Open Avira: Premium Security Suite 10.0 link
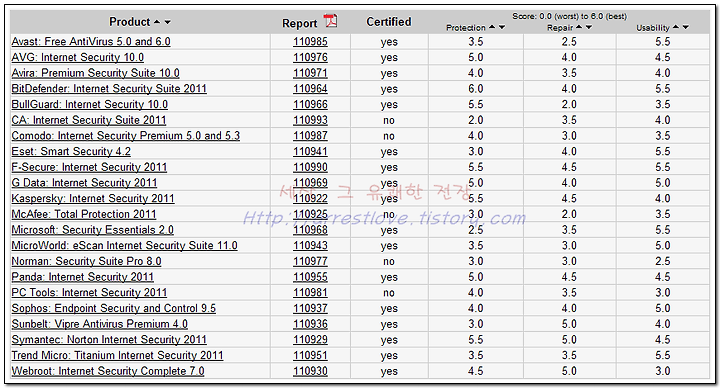The width and height of the screenshot is (720, 388). point(96,73)
